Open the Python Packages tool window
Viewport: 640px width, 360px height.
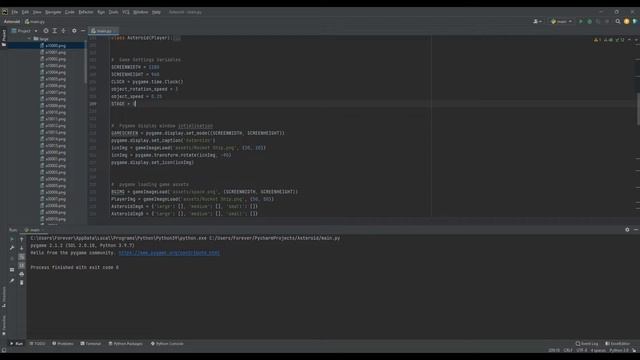click(126, 344)
